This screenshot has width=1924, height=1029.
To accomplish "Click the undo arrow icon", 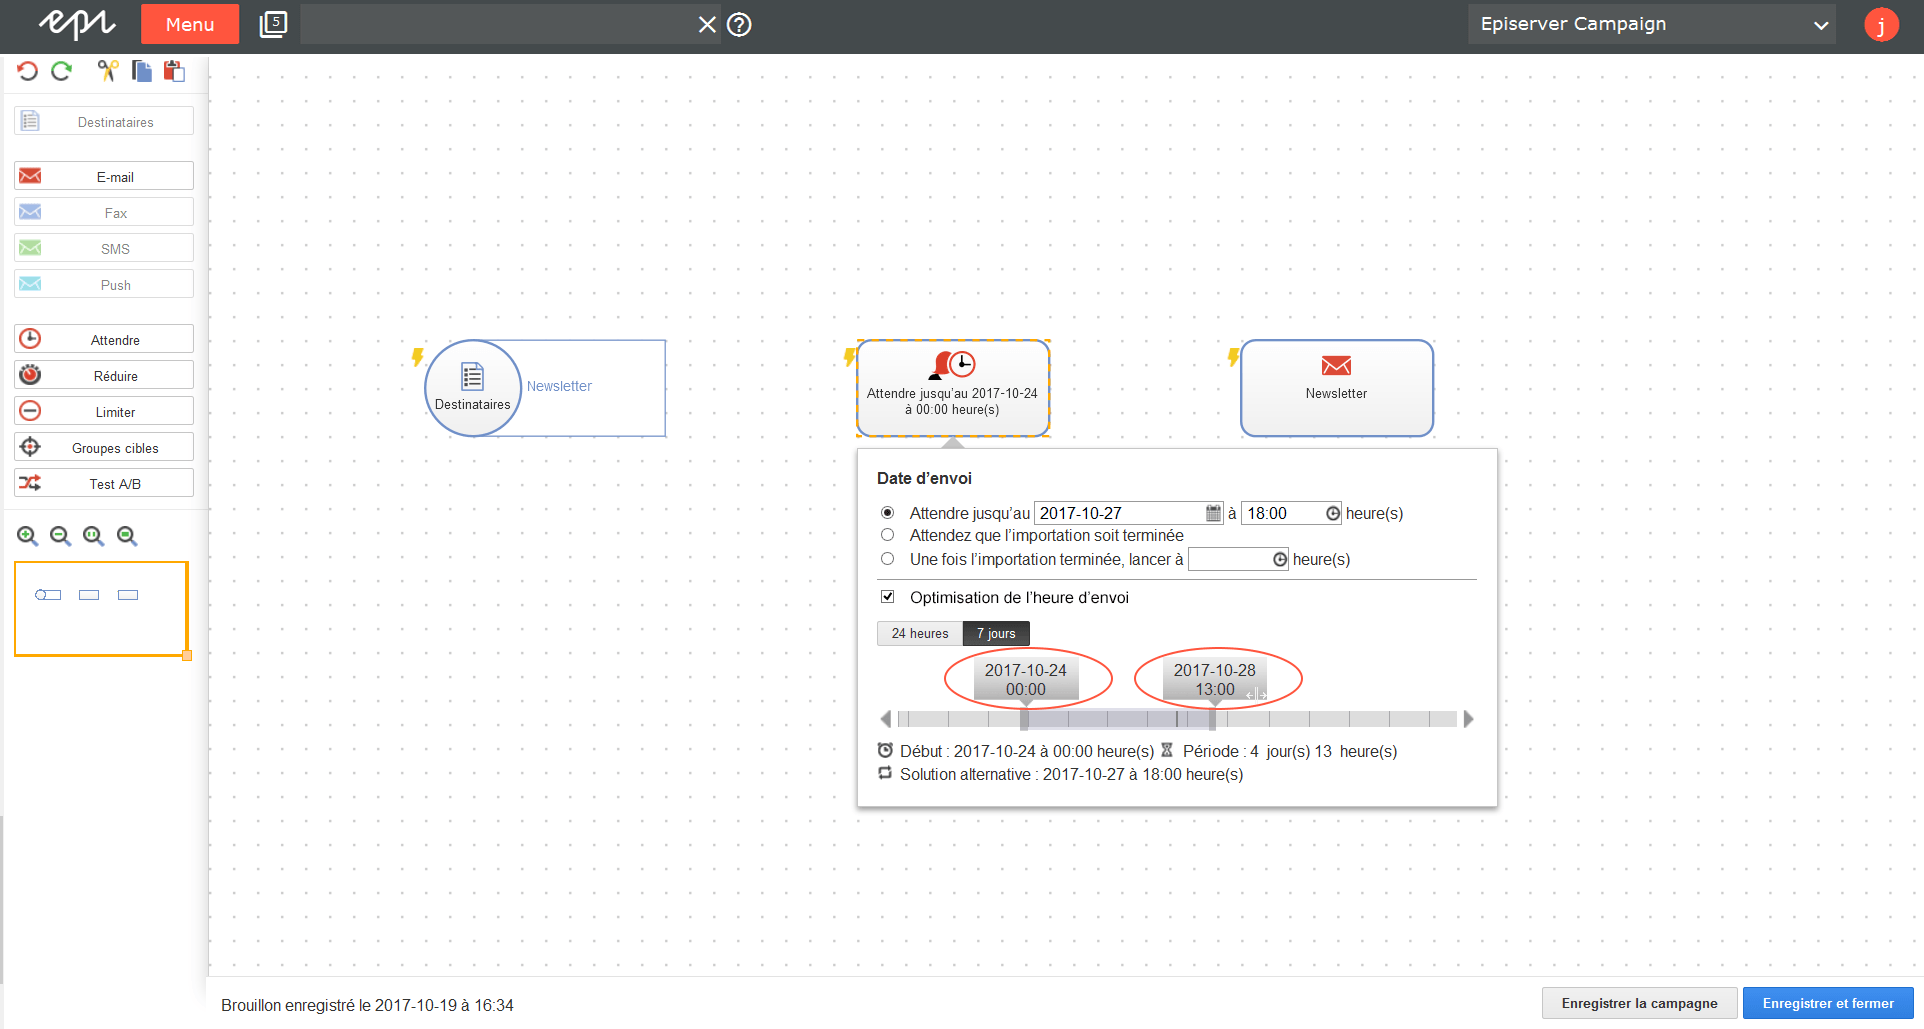I will [x=28, y=71].
